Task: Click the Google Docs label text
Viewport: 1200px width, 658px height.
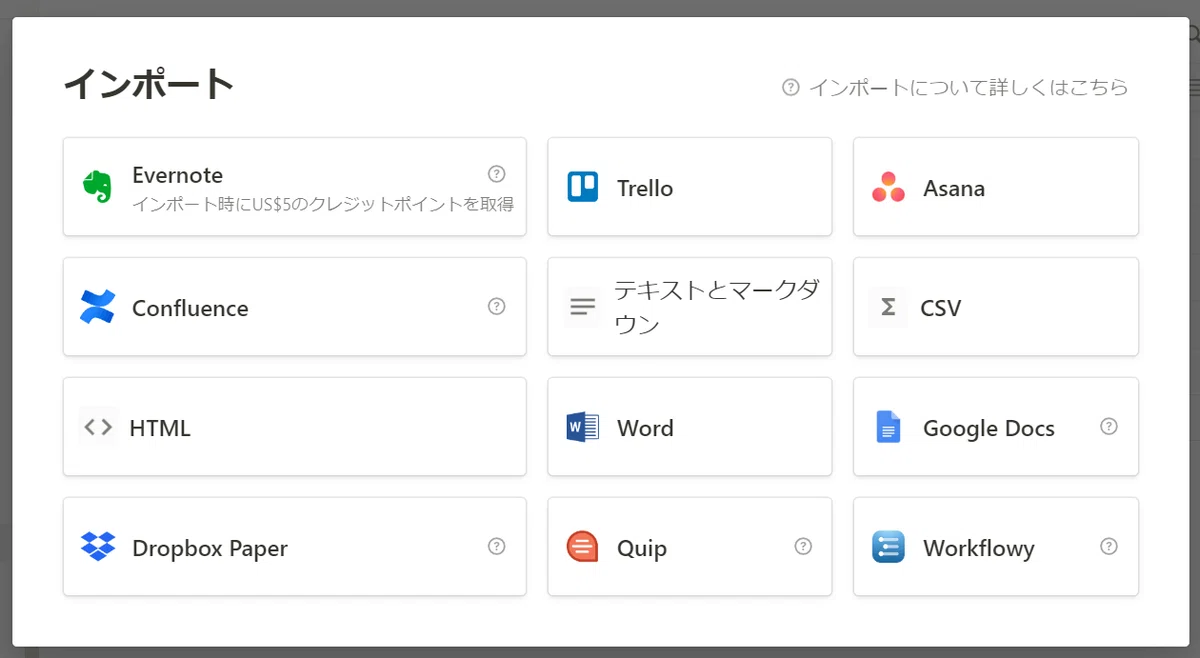Action: [989, 428]
